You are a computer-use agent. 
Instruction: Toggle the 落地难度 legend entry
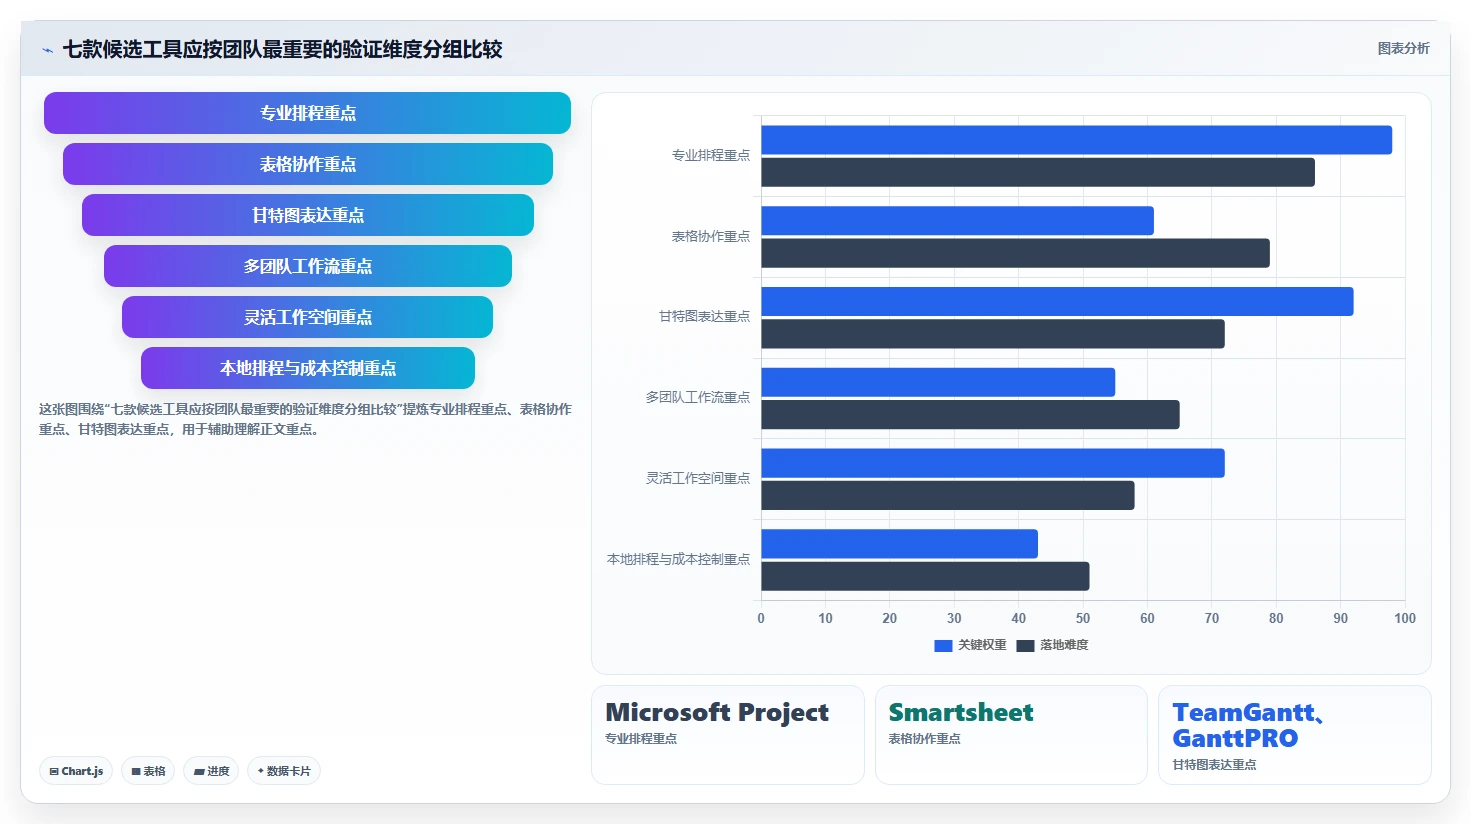click(1052, 645)
